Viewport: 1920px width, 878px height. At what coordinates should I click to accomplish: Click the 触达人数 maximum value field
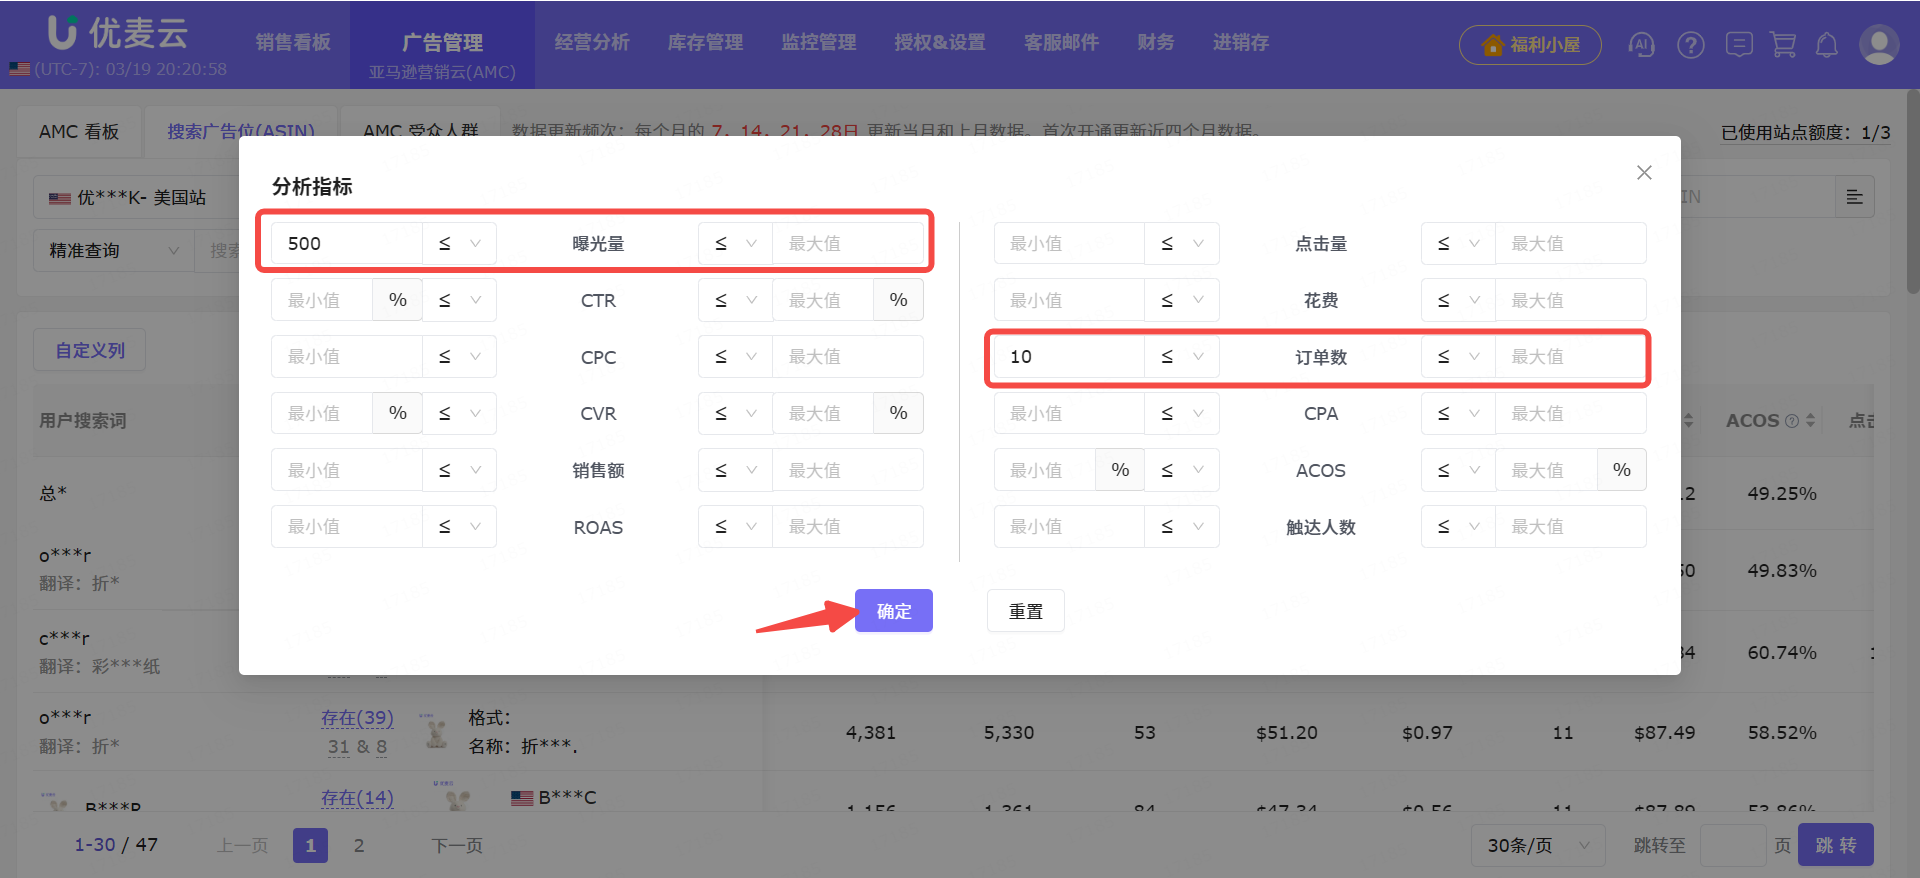pos(1570,526)
